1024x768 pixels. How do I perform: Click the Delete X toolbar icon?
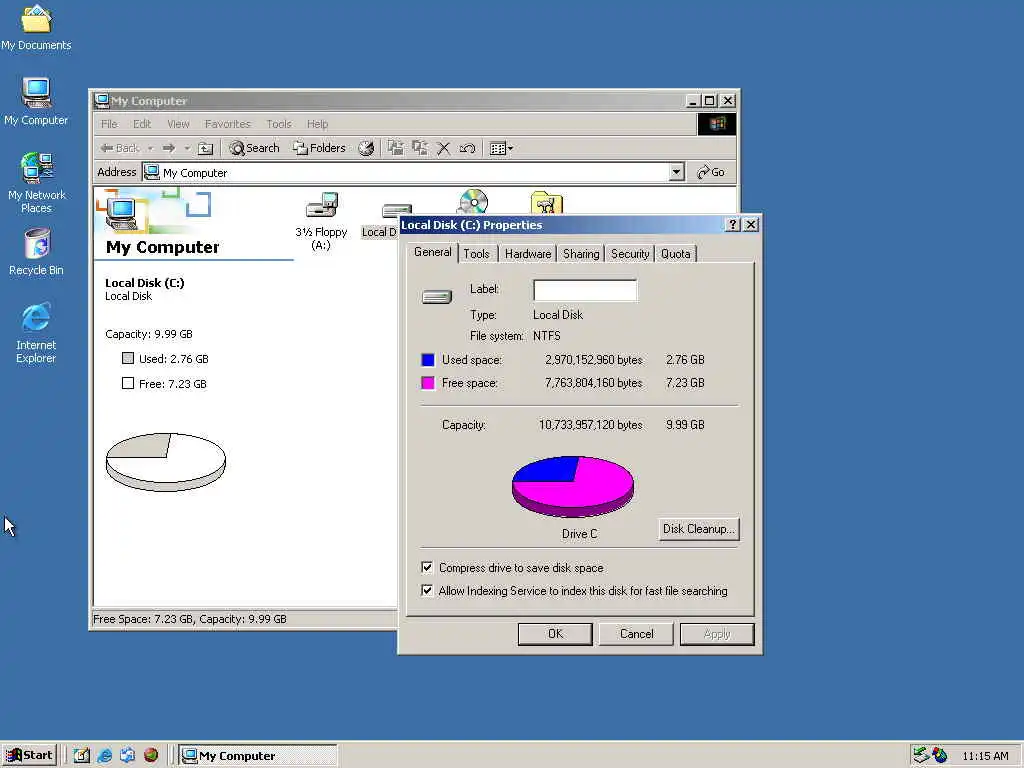tap(443, 148)
